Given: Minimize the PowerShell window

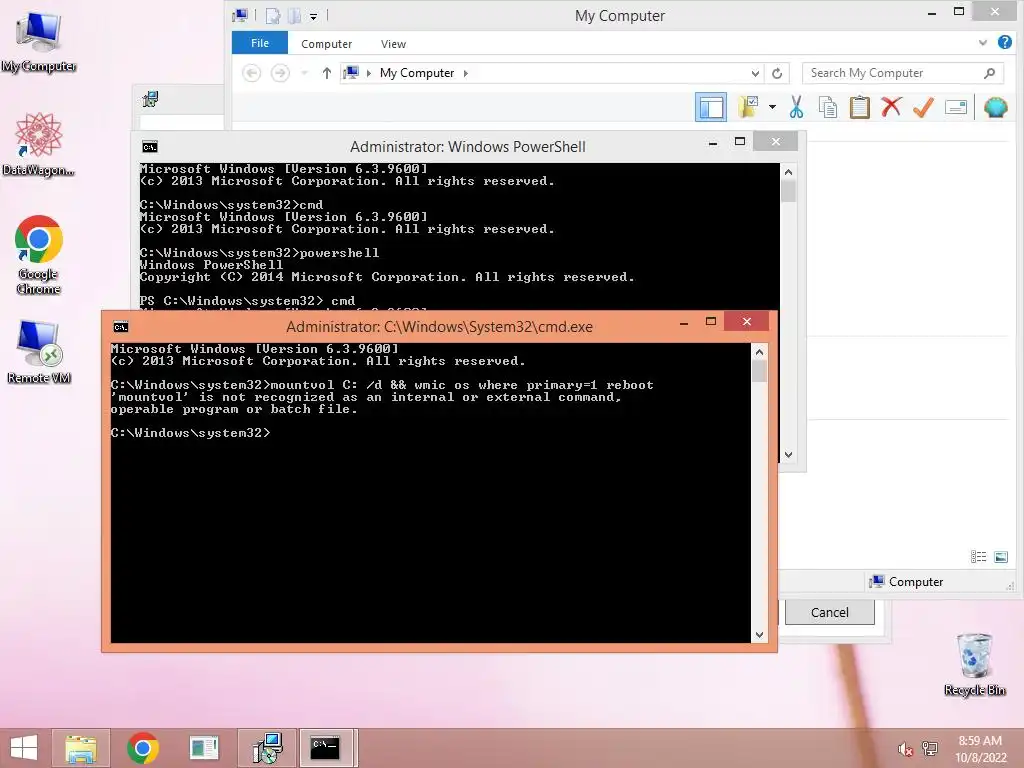Looking at the screenshot, I should (x=713, y=142).
